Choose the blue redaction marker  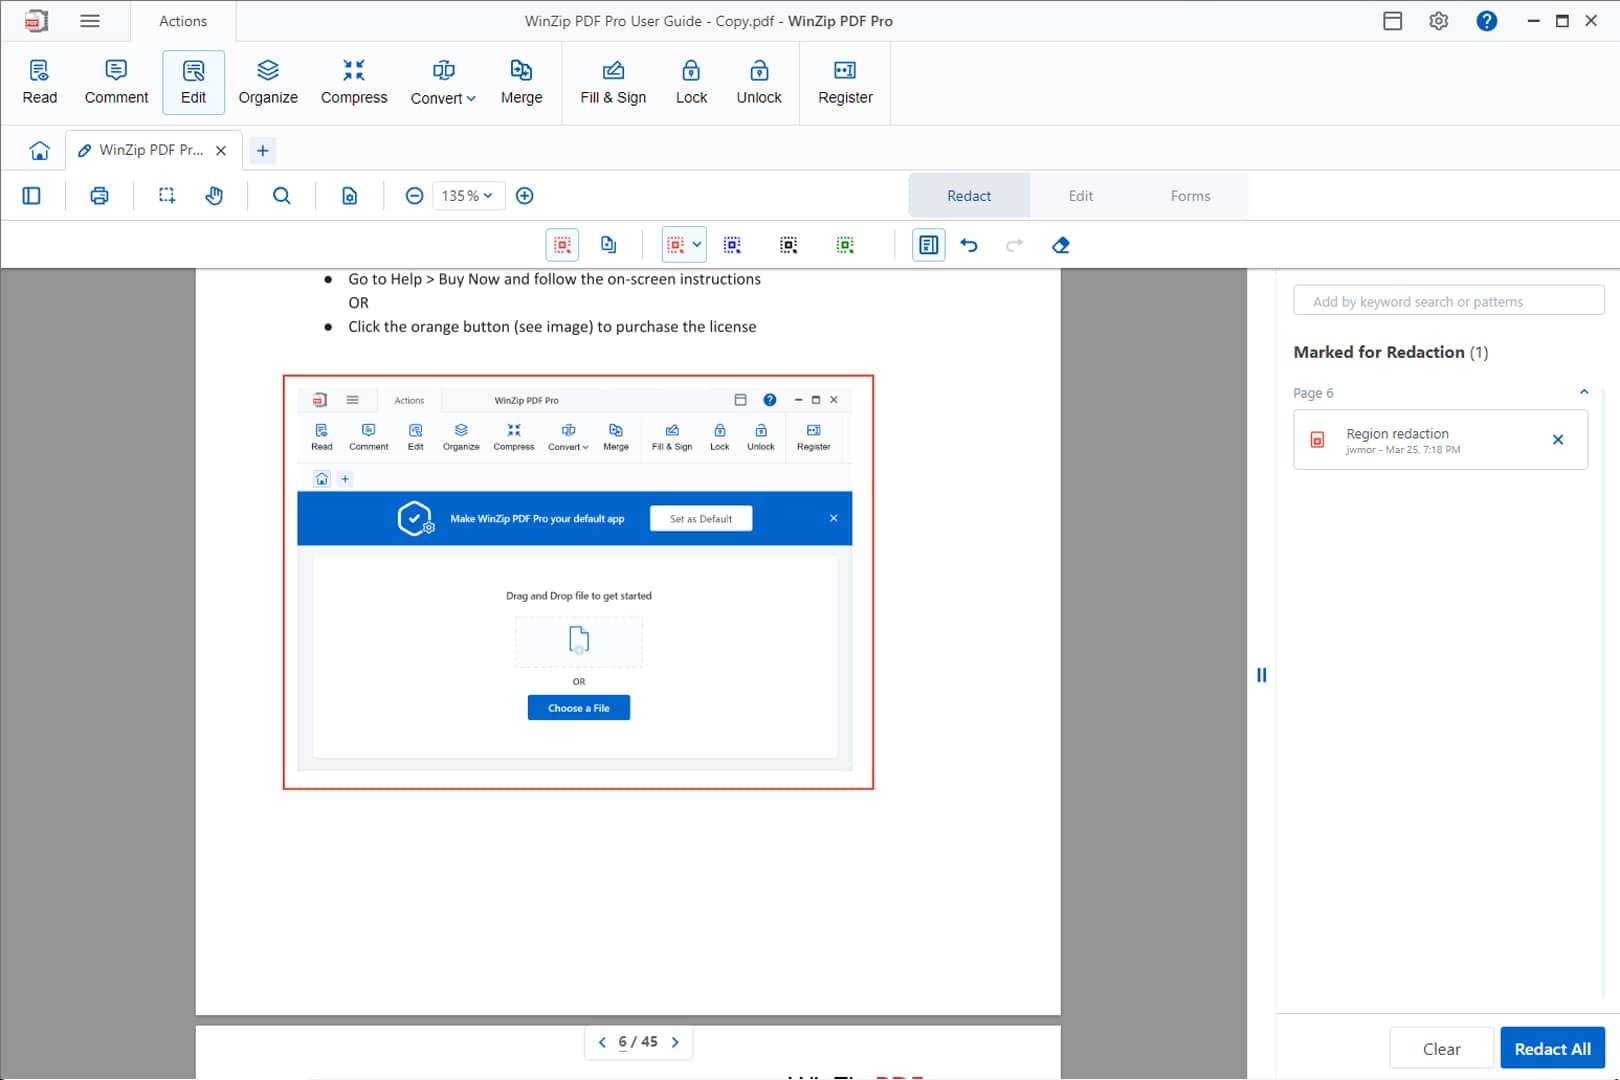(x=732, y=245)
